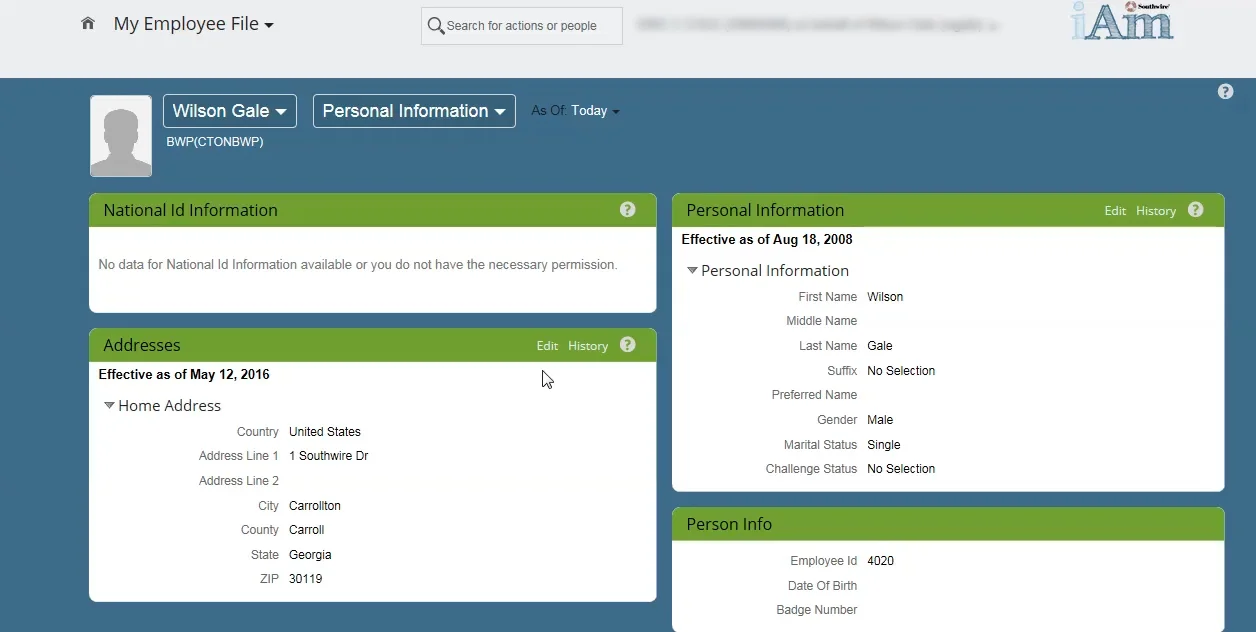Collapse the Personal Information subsection

coord(692,271)
